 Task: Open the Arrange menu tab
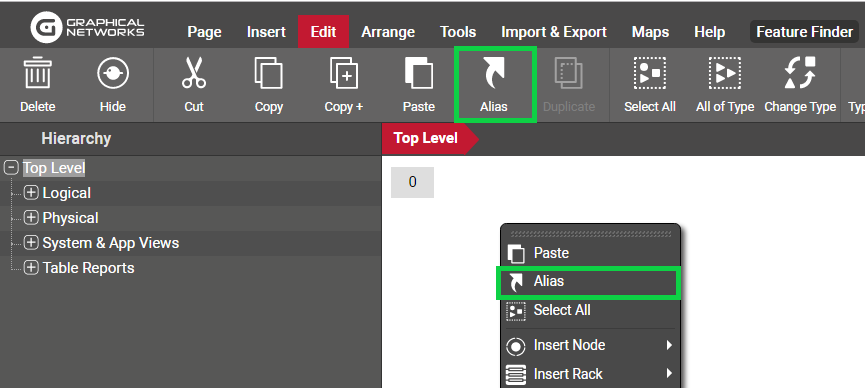tap(388, 32)
